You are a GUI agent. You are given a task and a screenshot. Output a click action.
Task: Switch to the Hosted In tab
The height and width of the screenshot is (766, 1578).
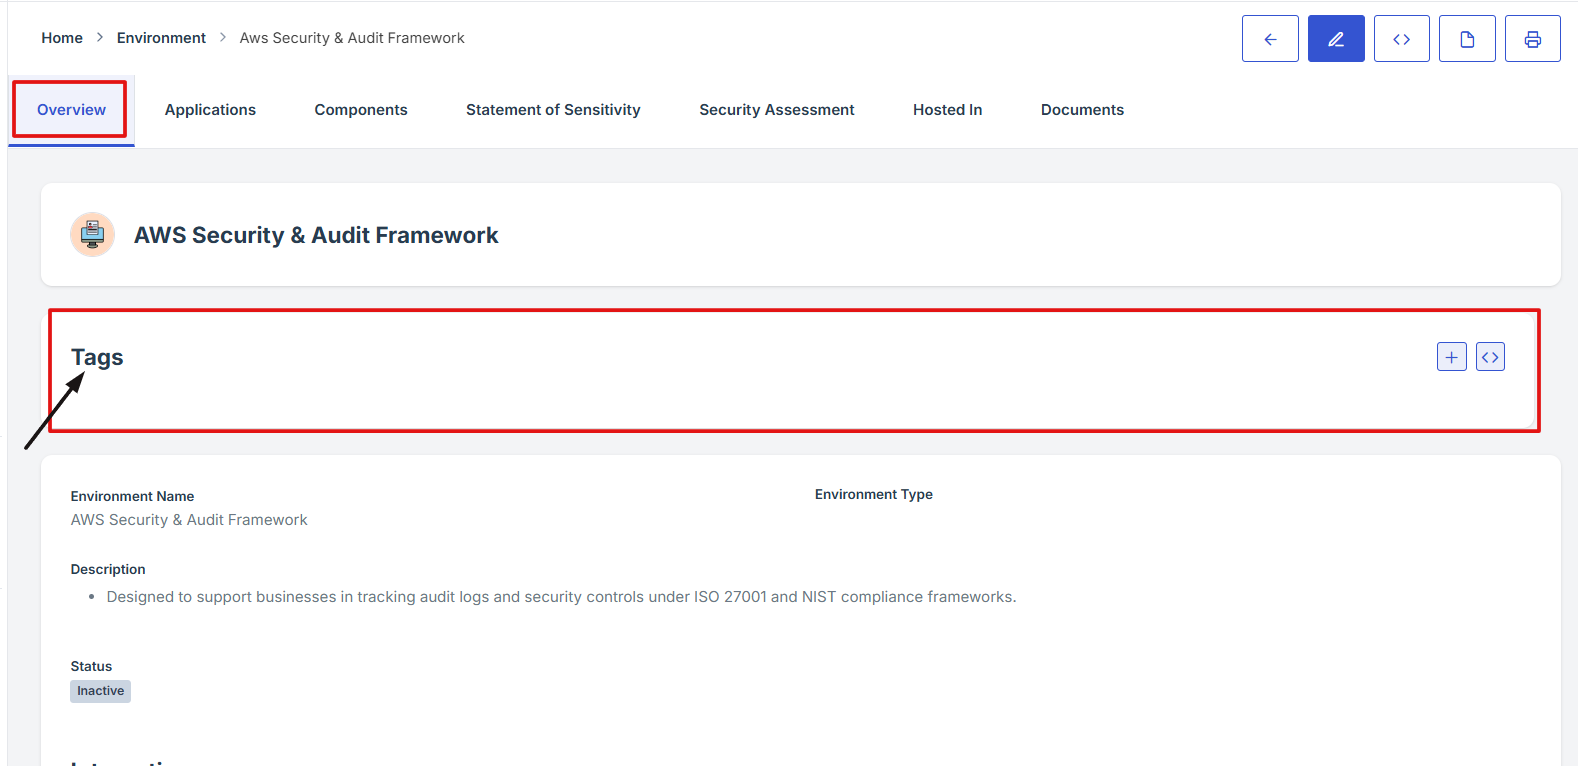(x=947, y=110)
